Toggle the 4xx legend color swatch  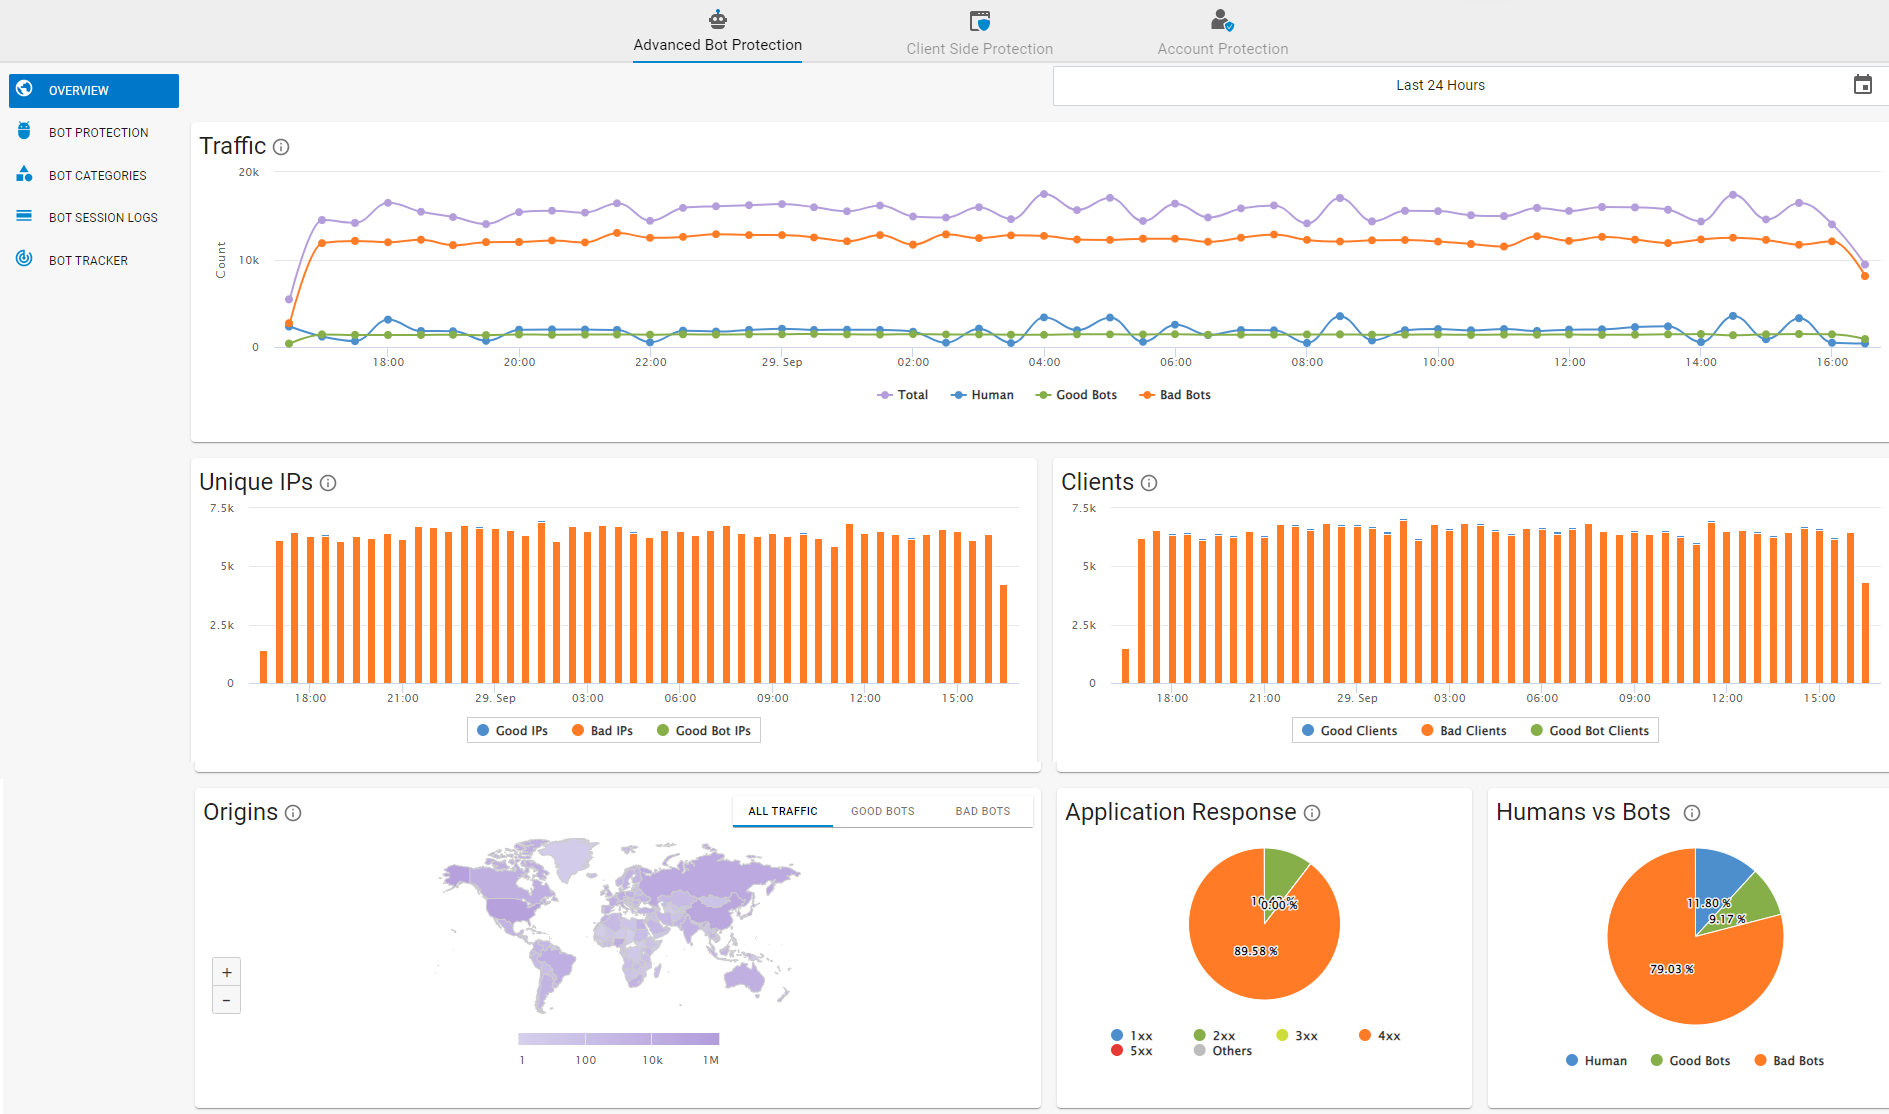[x=1365, y=1035]
